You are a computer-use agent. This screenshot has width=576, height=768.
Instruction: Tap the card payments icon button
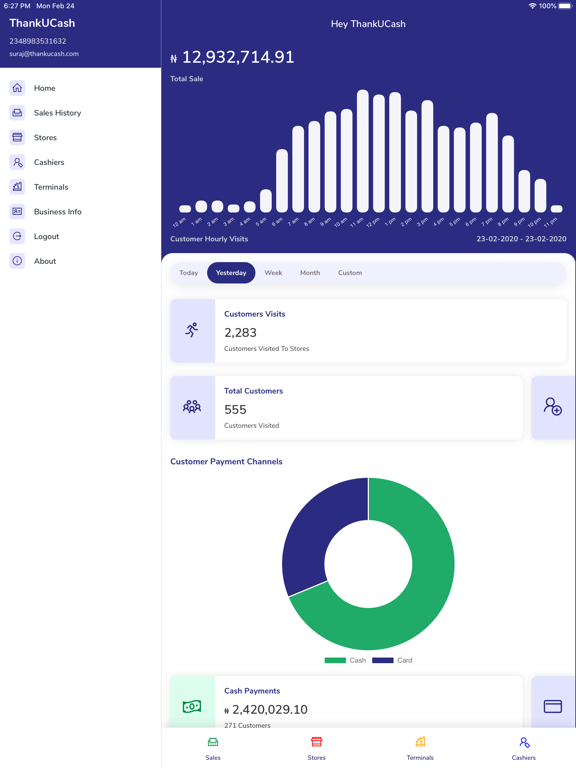552,706
